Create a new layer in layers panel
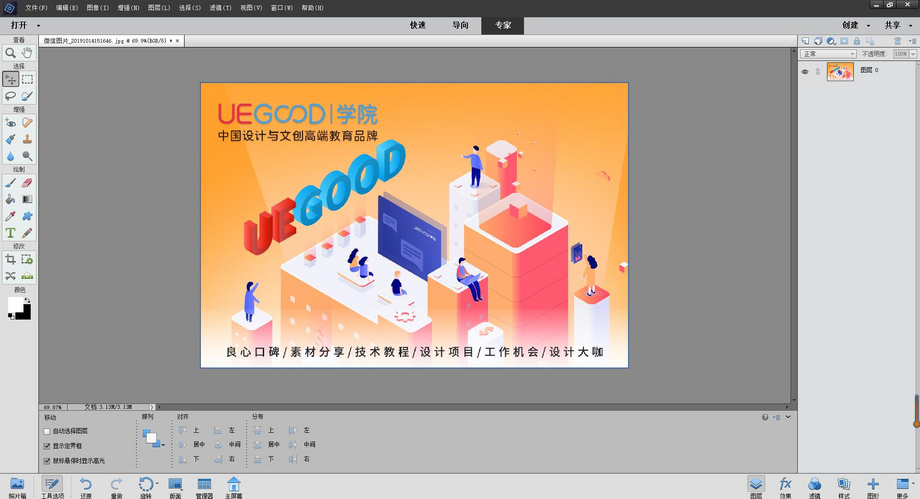 click(806, 41)
